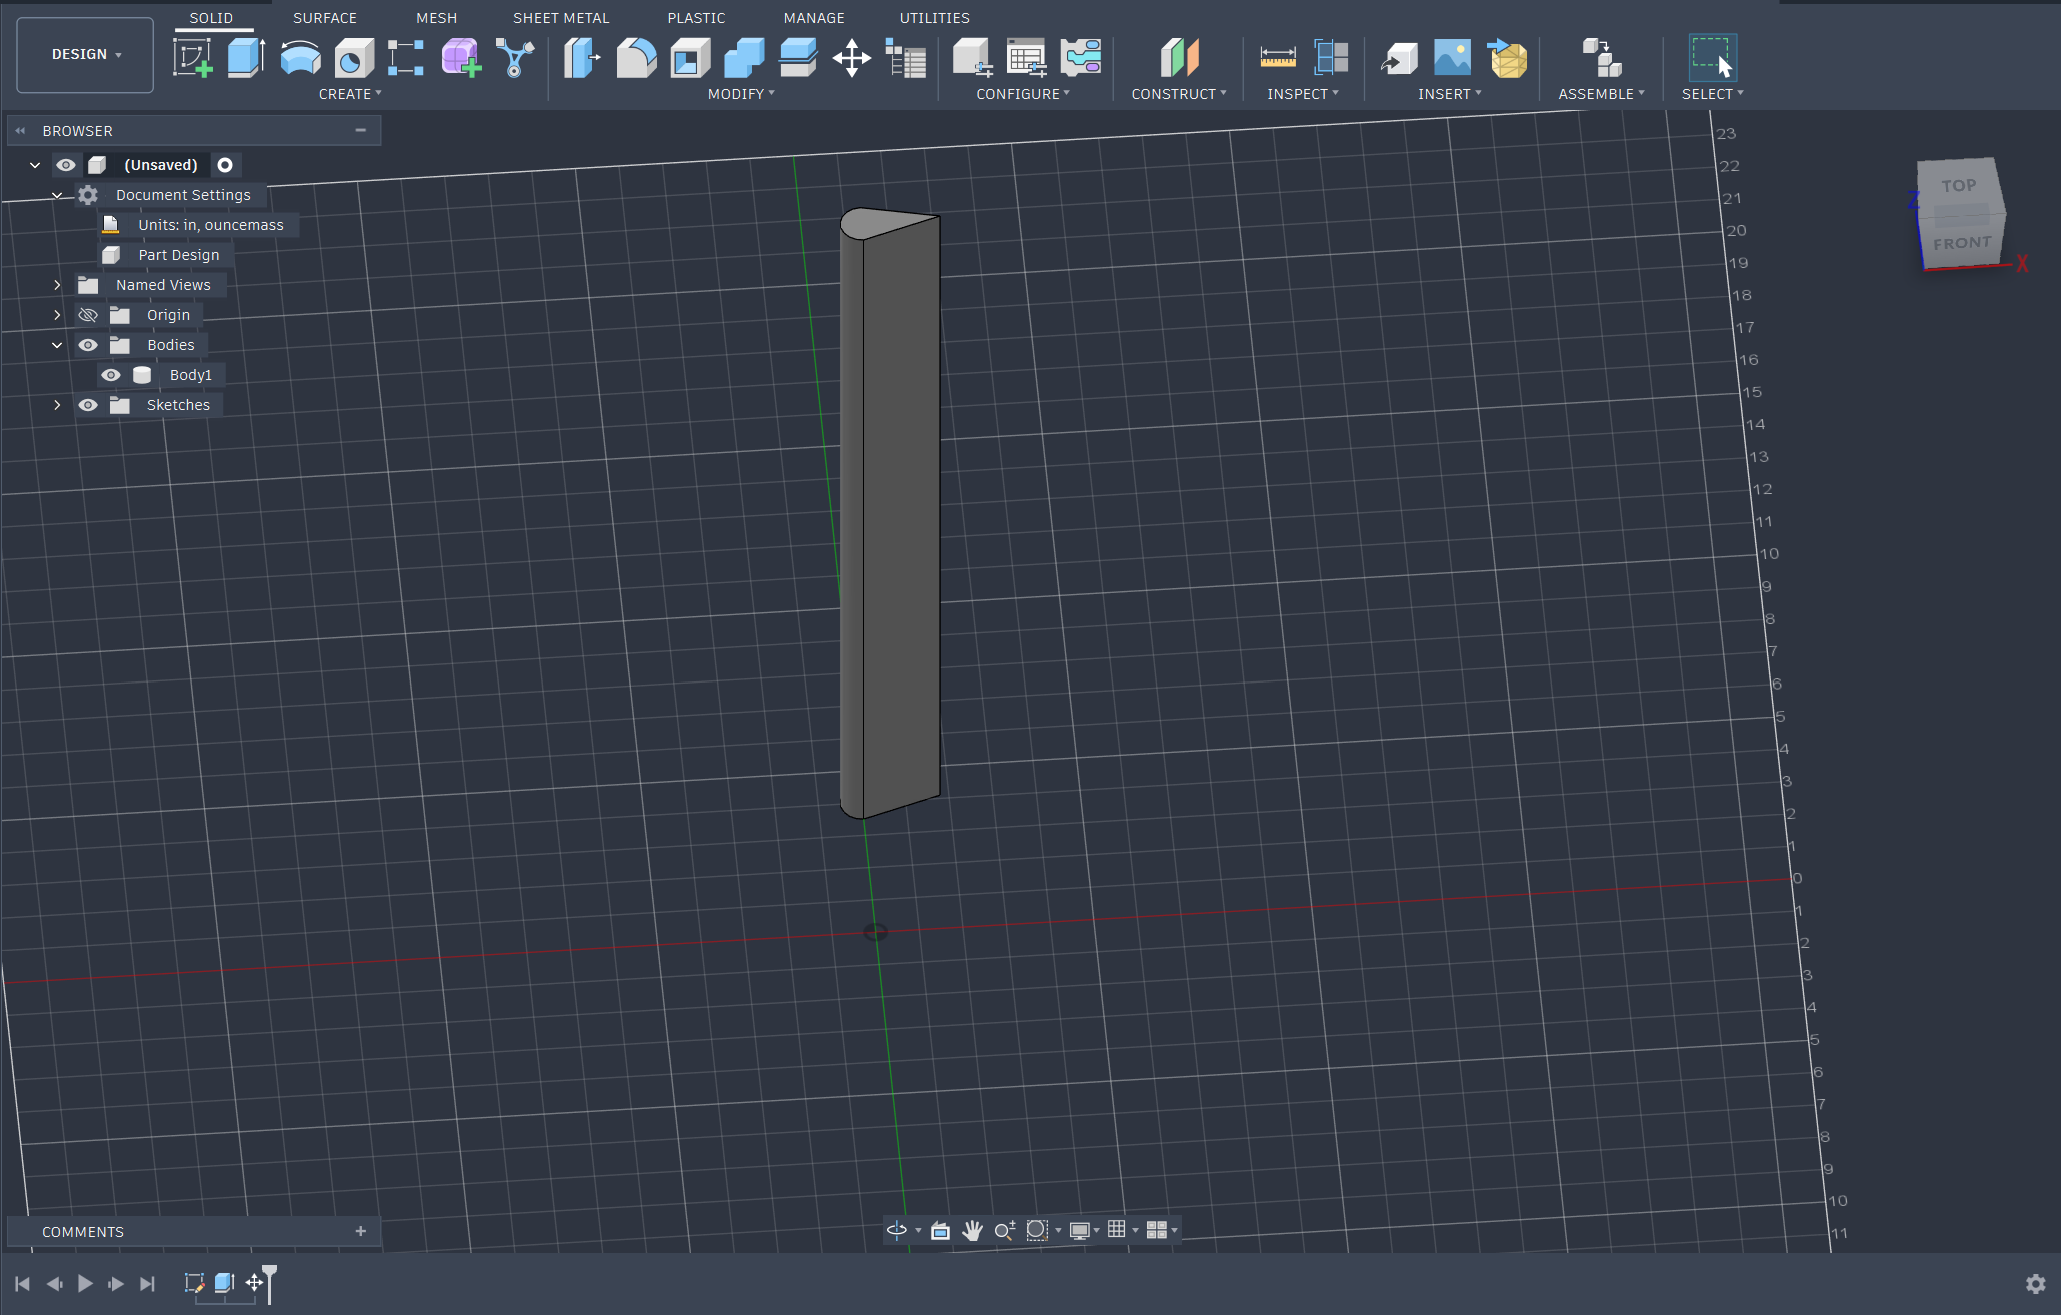The height and width of the screenshot is (1315, 2061).
Task: Select the Extrude tool
Action: tap(246, 58)
